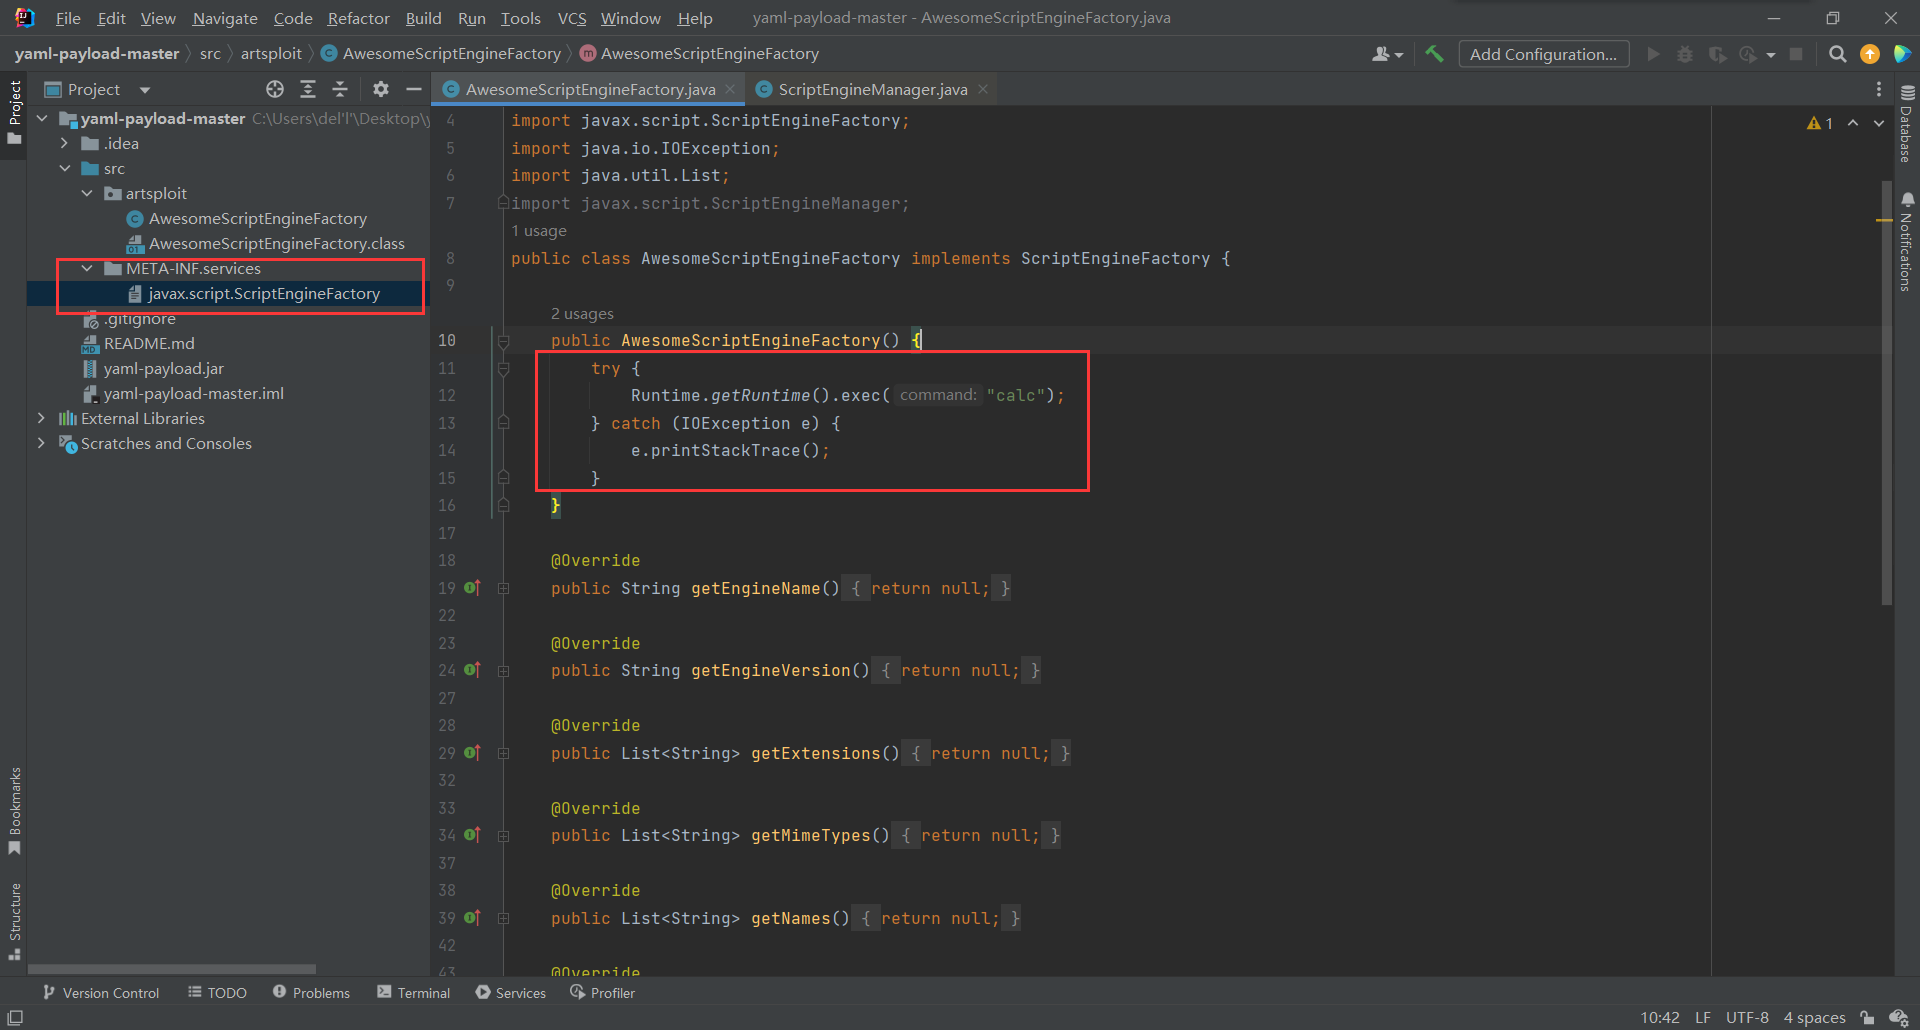Screen dimensions: 1920x1030
Task: Collapse the yaml-payload-master root node
Action: point(42,118)
